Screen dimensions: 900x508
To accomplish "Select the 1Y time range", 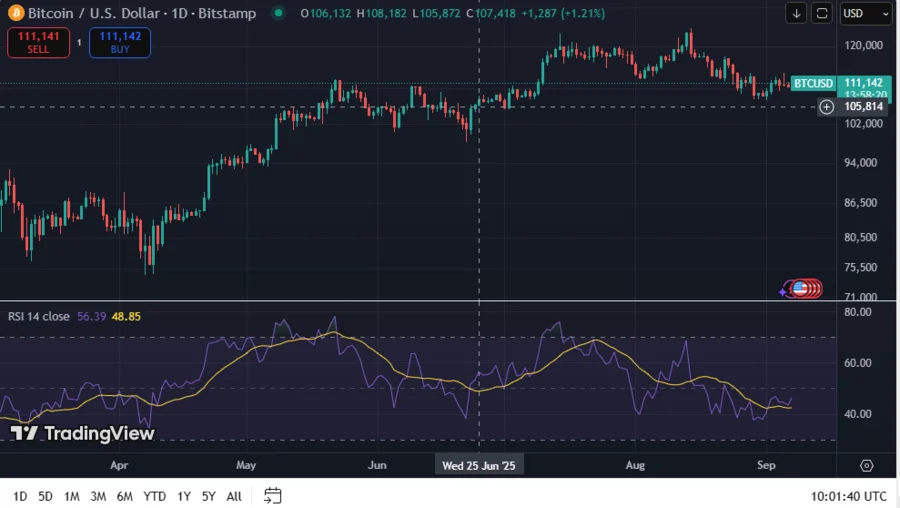I will click(x=184, y=496).
